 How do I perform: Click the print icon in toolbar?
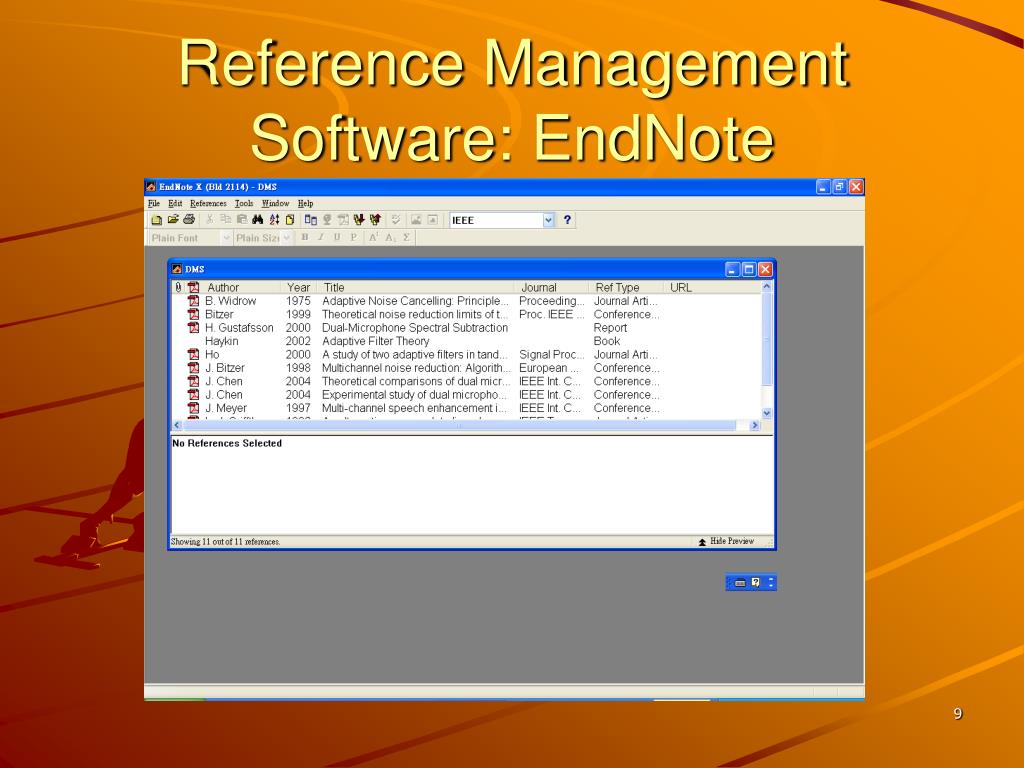(x=189, y=220)
